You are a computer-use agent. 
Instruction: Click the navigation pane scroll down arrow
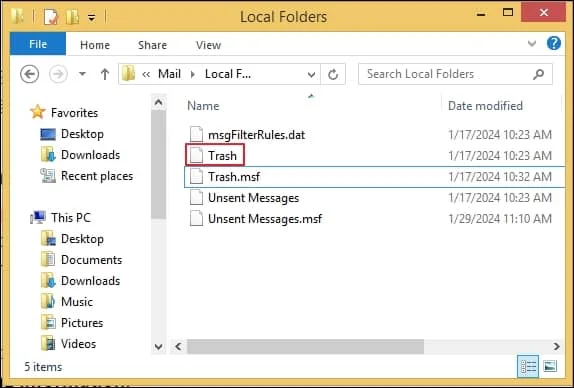click(159, 346)
